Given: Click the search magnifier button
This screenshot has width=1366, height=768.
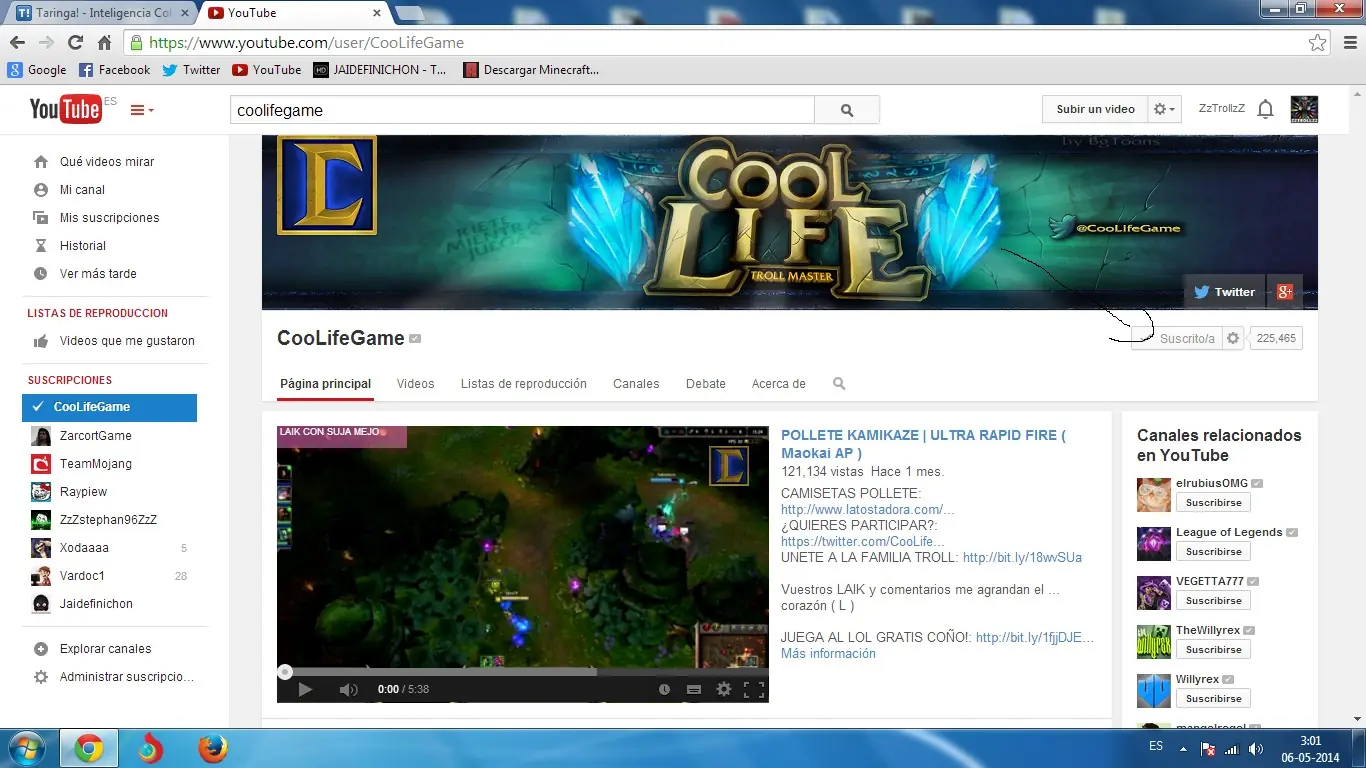Looking at the screenshot, I should point(847,110).
